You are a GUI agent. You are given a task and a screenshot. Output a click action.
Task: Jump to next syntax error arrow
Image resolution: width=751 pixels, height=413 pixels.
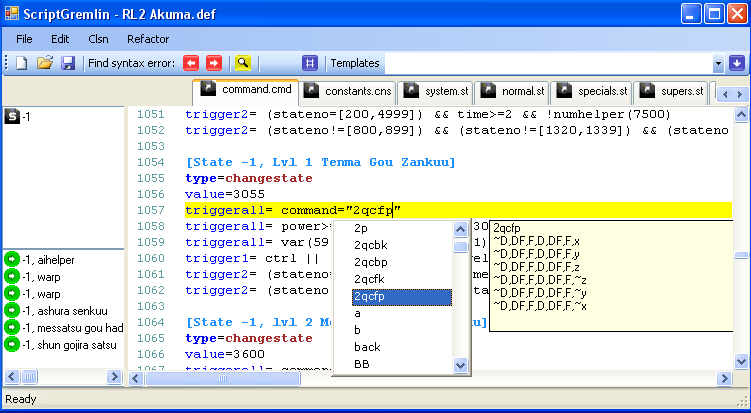(214, 63)
